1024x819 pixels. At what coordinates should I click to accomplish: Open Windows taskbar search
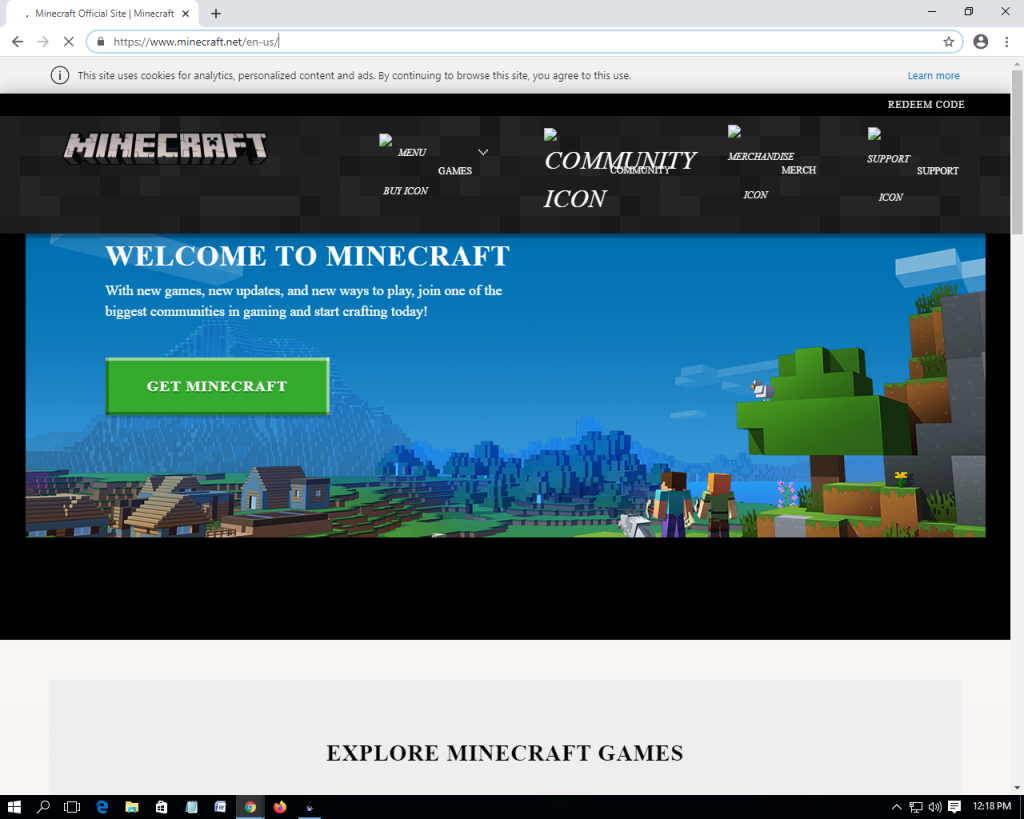coord(43,807)
